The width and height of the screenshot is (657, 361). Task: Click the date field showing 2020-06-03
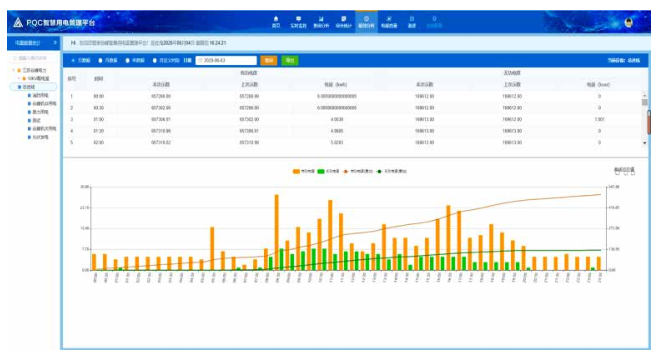pos(226,61)
